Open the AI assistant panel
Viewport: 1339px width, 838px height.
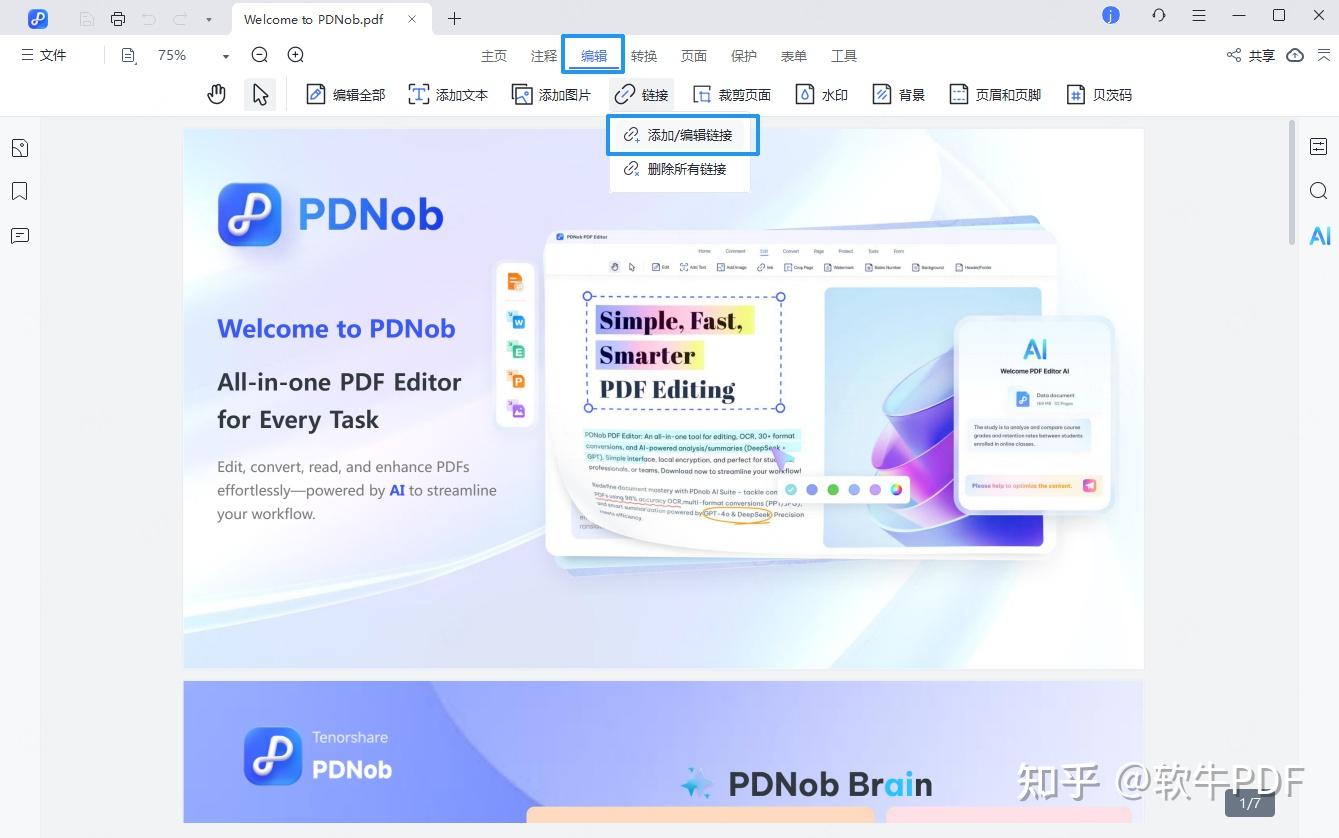coord(1320,236)
